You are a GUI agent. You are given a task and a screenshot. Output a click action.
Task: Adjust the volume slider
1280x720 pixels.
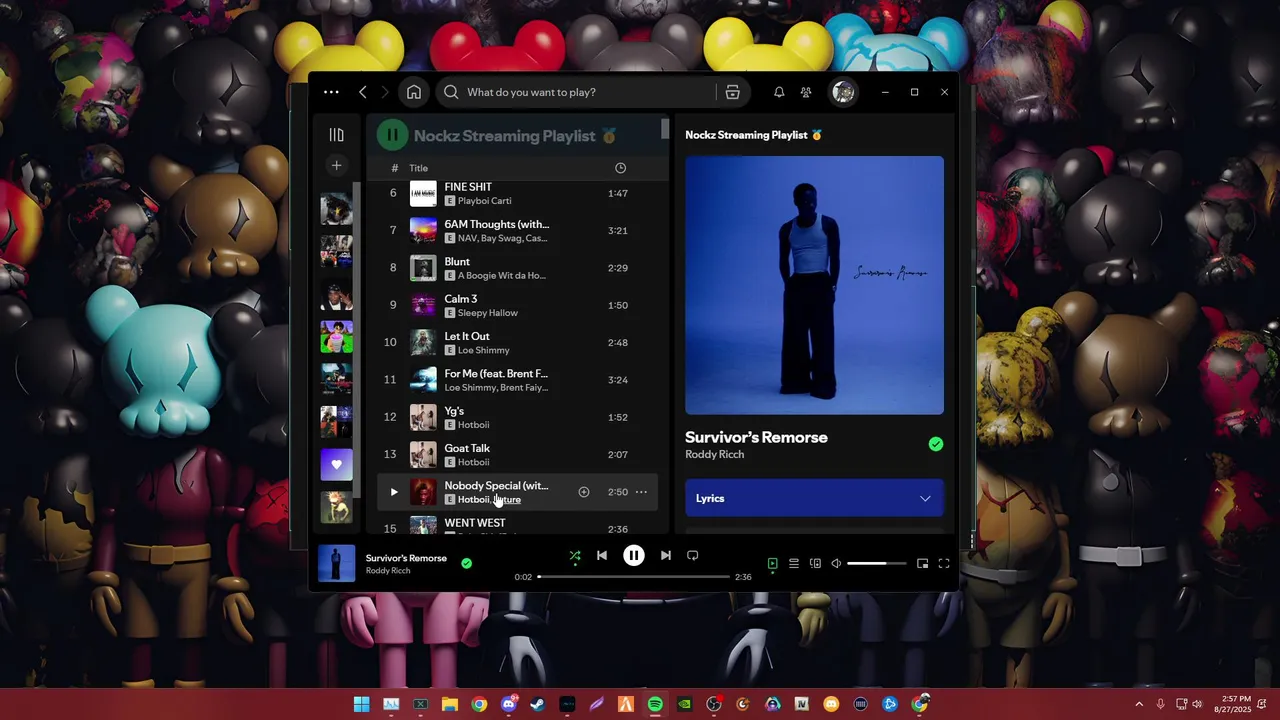(875, 564)
